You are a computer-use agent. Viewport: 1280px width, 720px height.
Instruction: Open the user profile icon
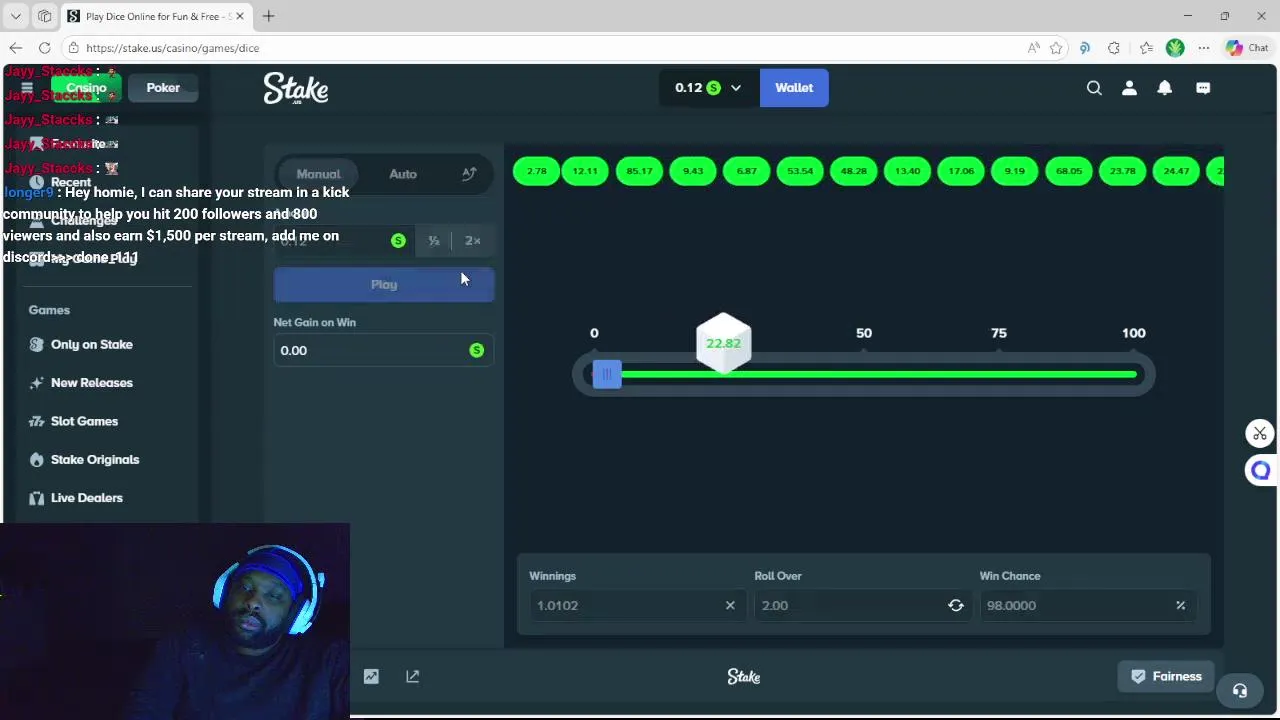1129,88
